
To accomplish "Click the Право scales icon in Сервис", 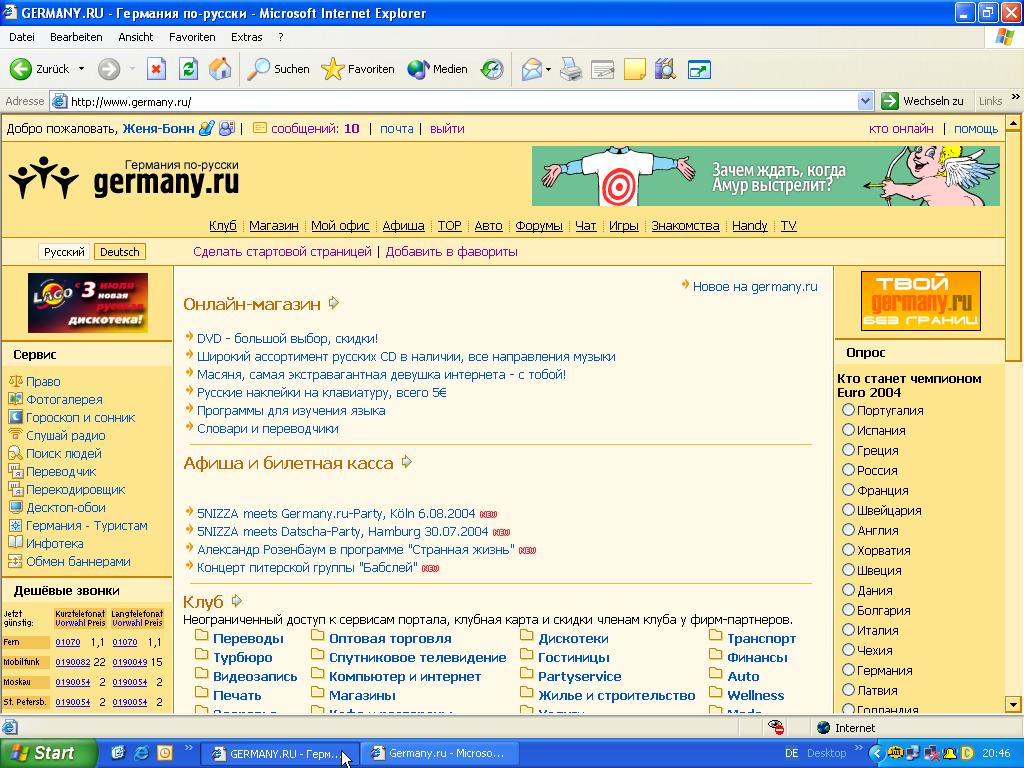I will [16, 381].
